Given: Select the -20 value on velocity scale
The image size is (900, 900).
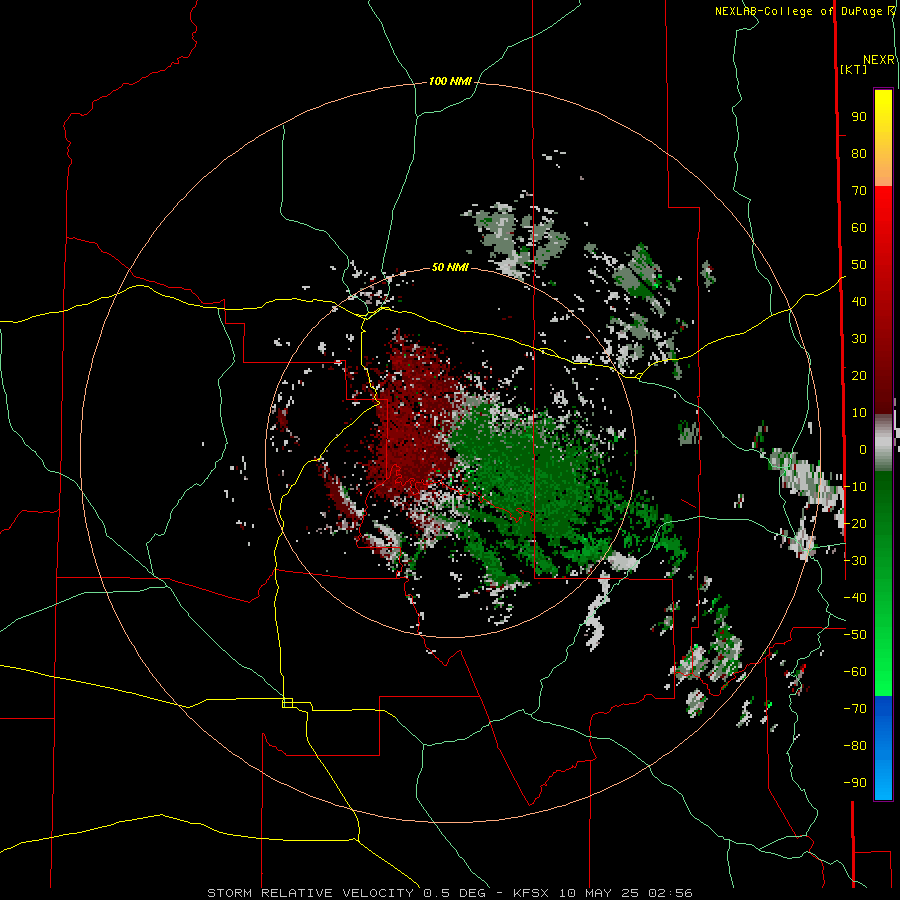Looking at the screenshot, I should coord(855,524).
